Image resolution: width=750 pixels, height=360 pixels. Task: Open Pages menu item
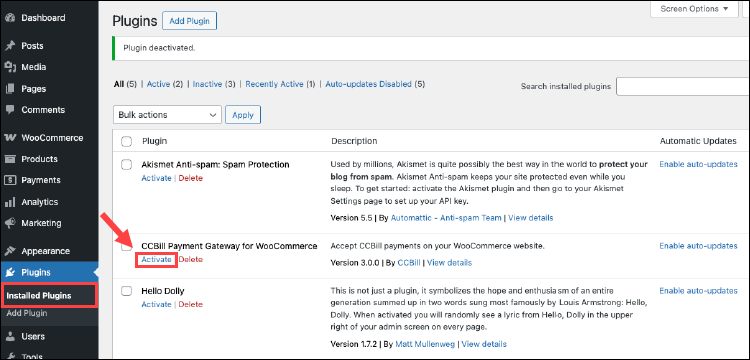pos(33,89)
